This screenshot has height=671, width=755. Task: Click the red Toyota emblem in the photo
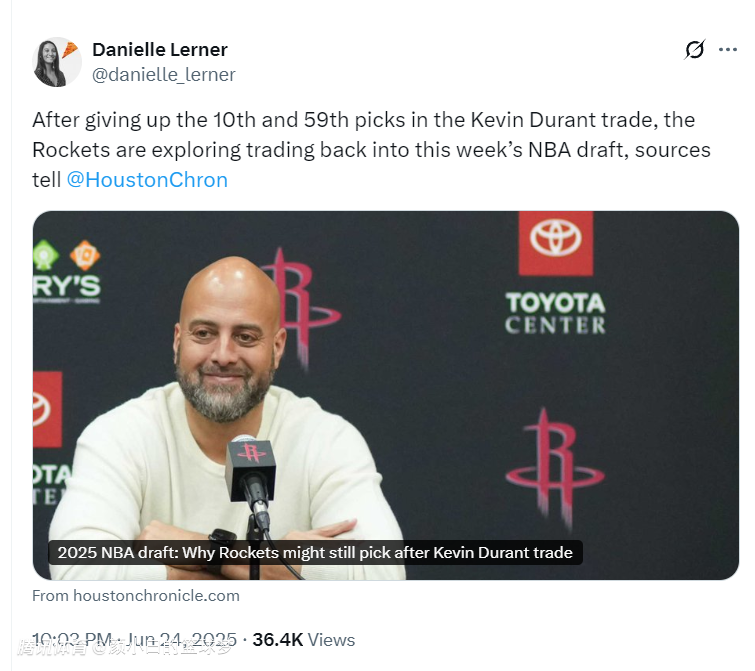point(555,241)
